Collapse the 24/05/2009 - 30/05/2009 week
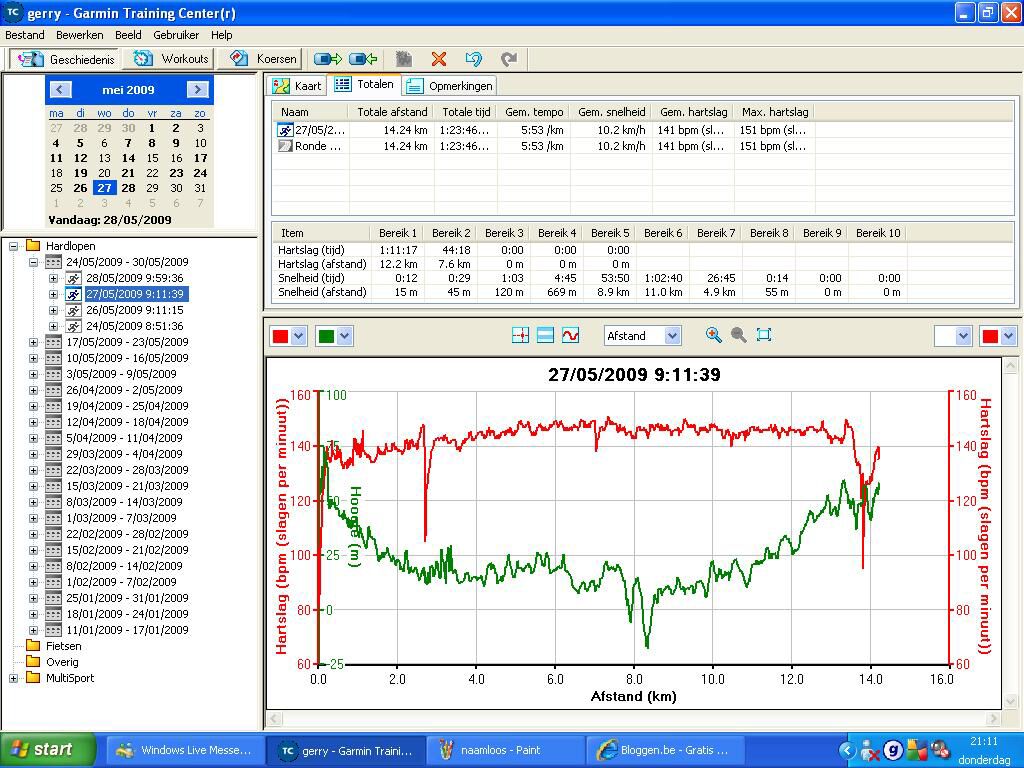Viewport: 1024px width, 768px height. [x=33, y=263]
